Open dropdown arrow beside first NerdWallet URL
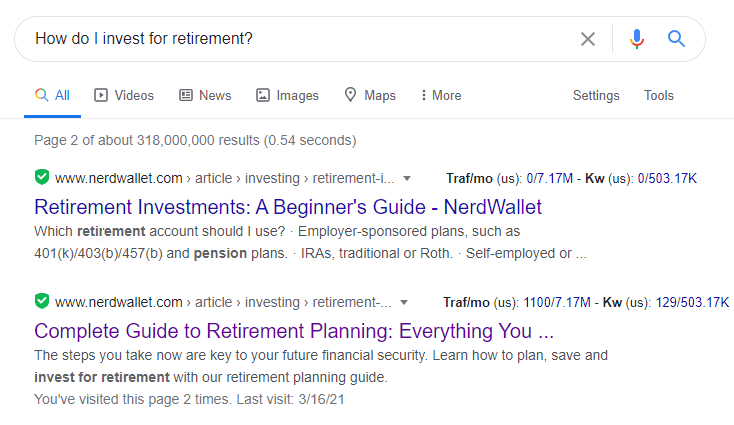This screenshot has width=734, height=425. coord(406,179)
